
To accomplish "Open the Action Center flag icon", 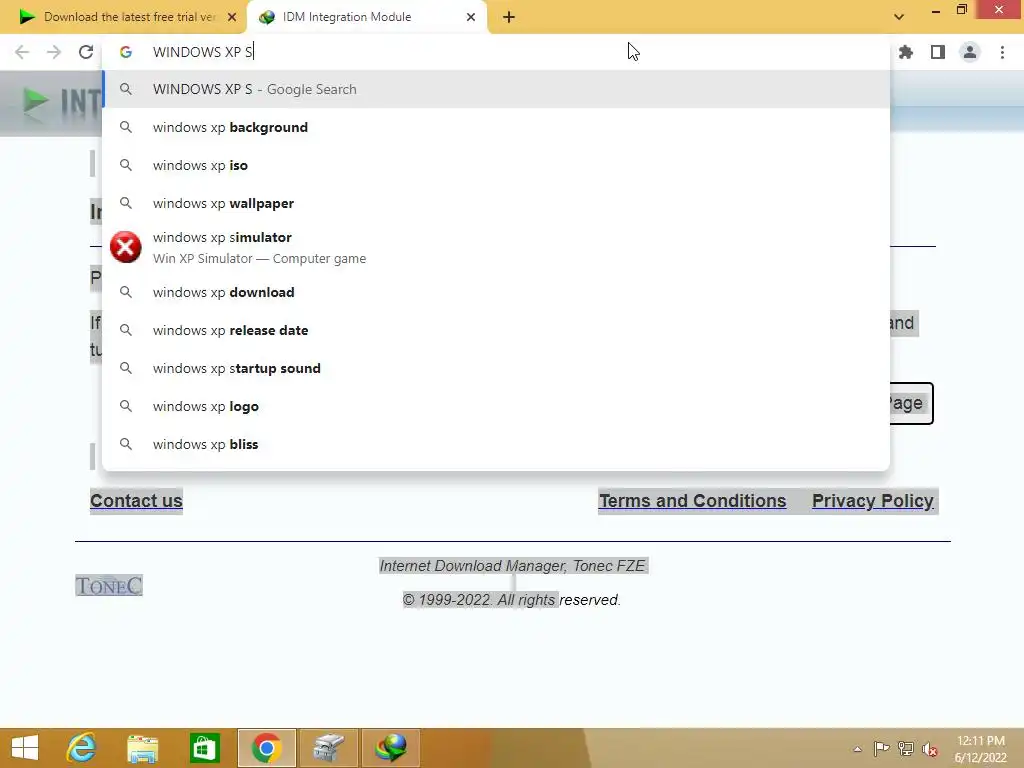I will tap(882, 749).
